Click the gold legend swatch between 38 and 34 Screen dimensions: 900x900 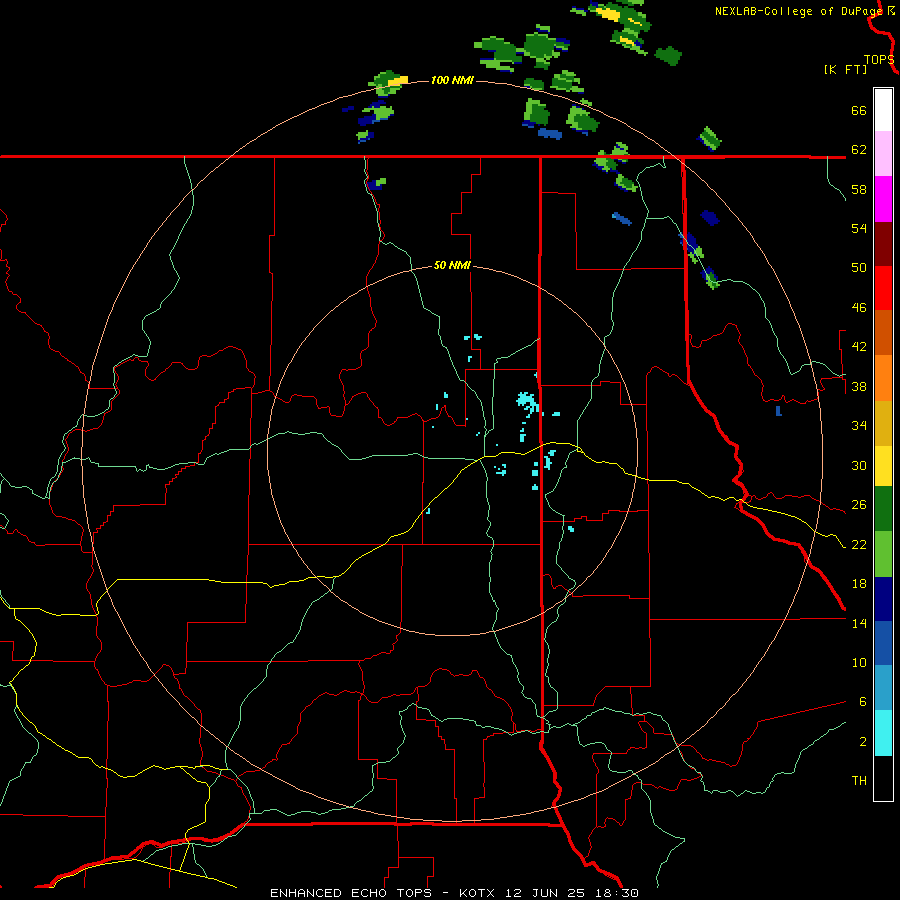(883, 423)
